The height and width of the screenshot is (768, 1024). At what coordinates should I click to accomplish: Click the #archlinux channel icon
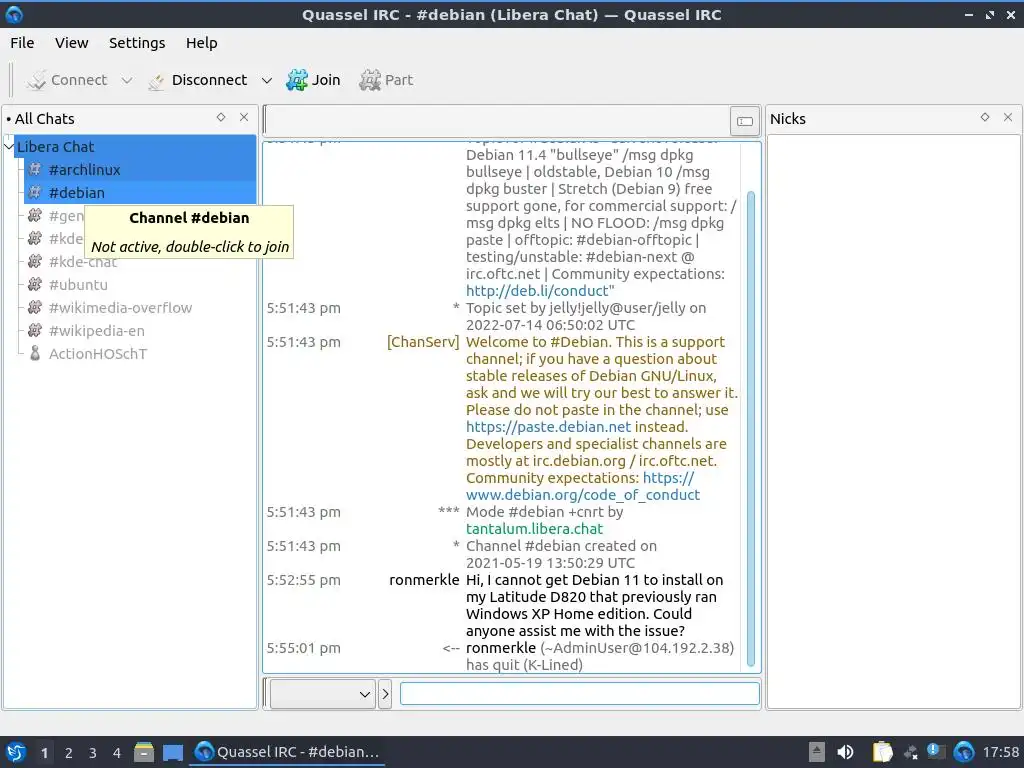coord(35,170)
